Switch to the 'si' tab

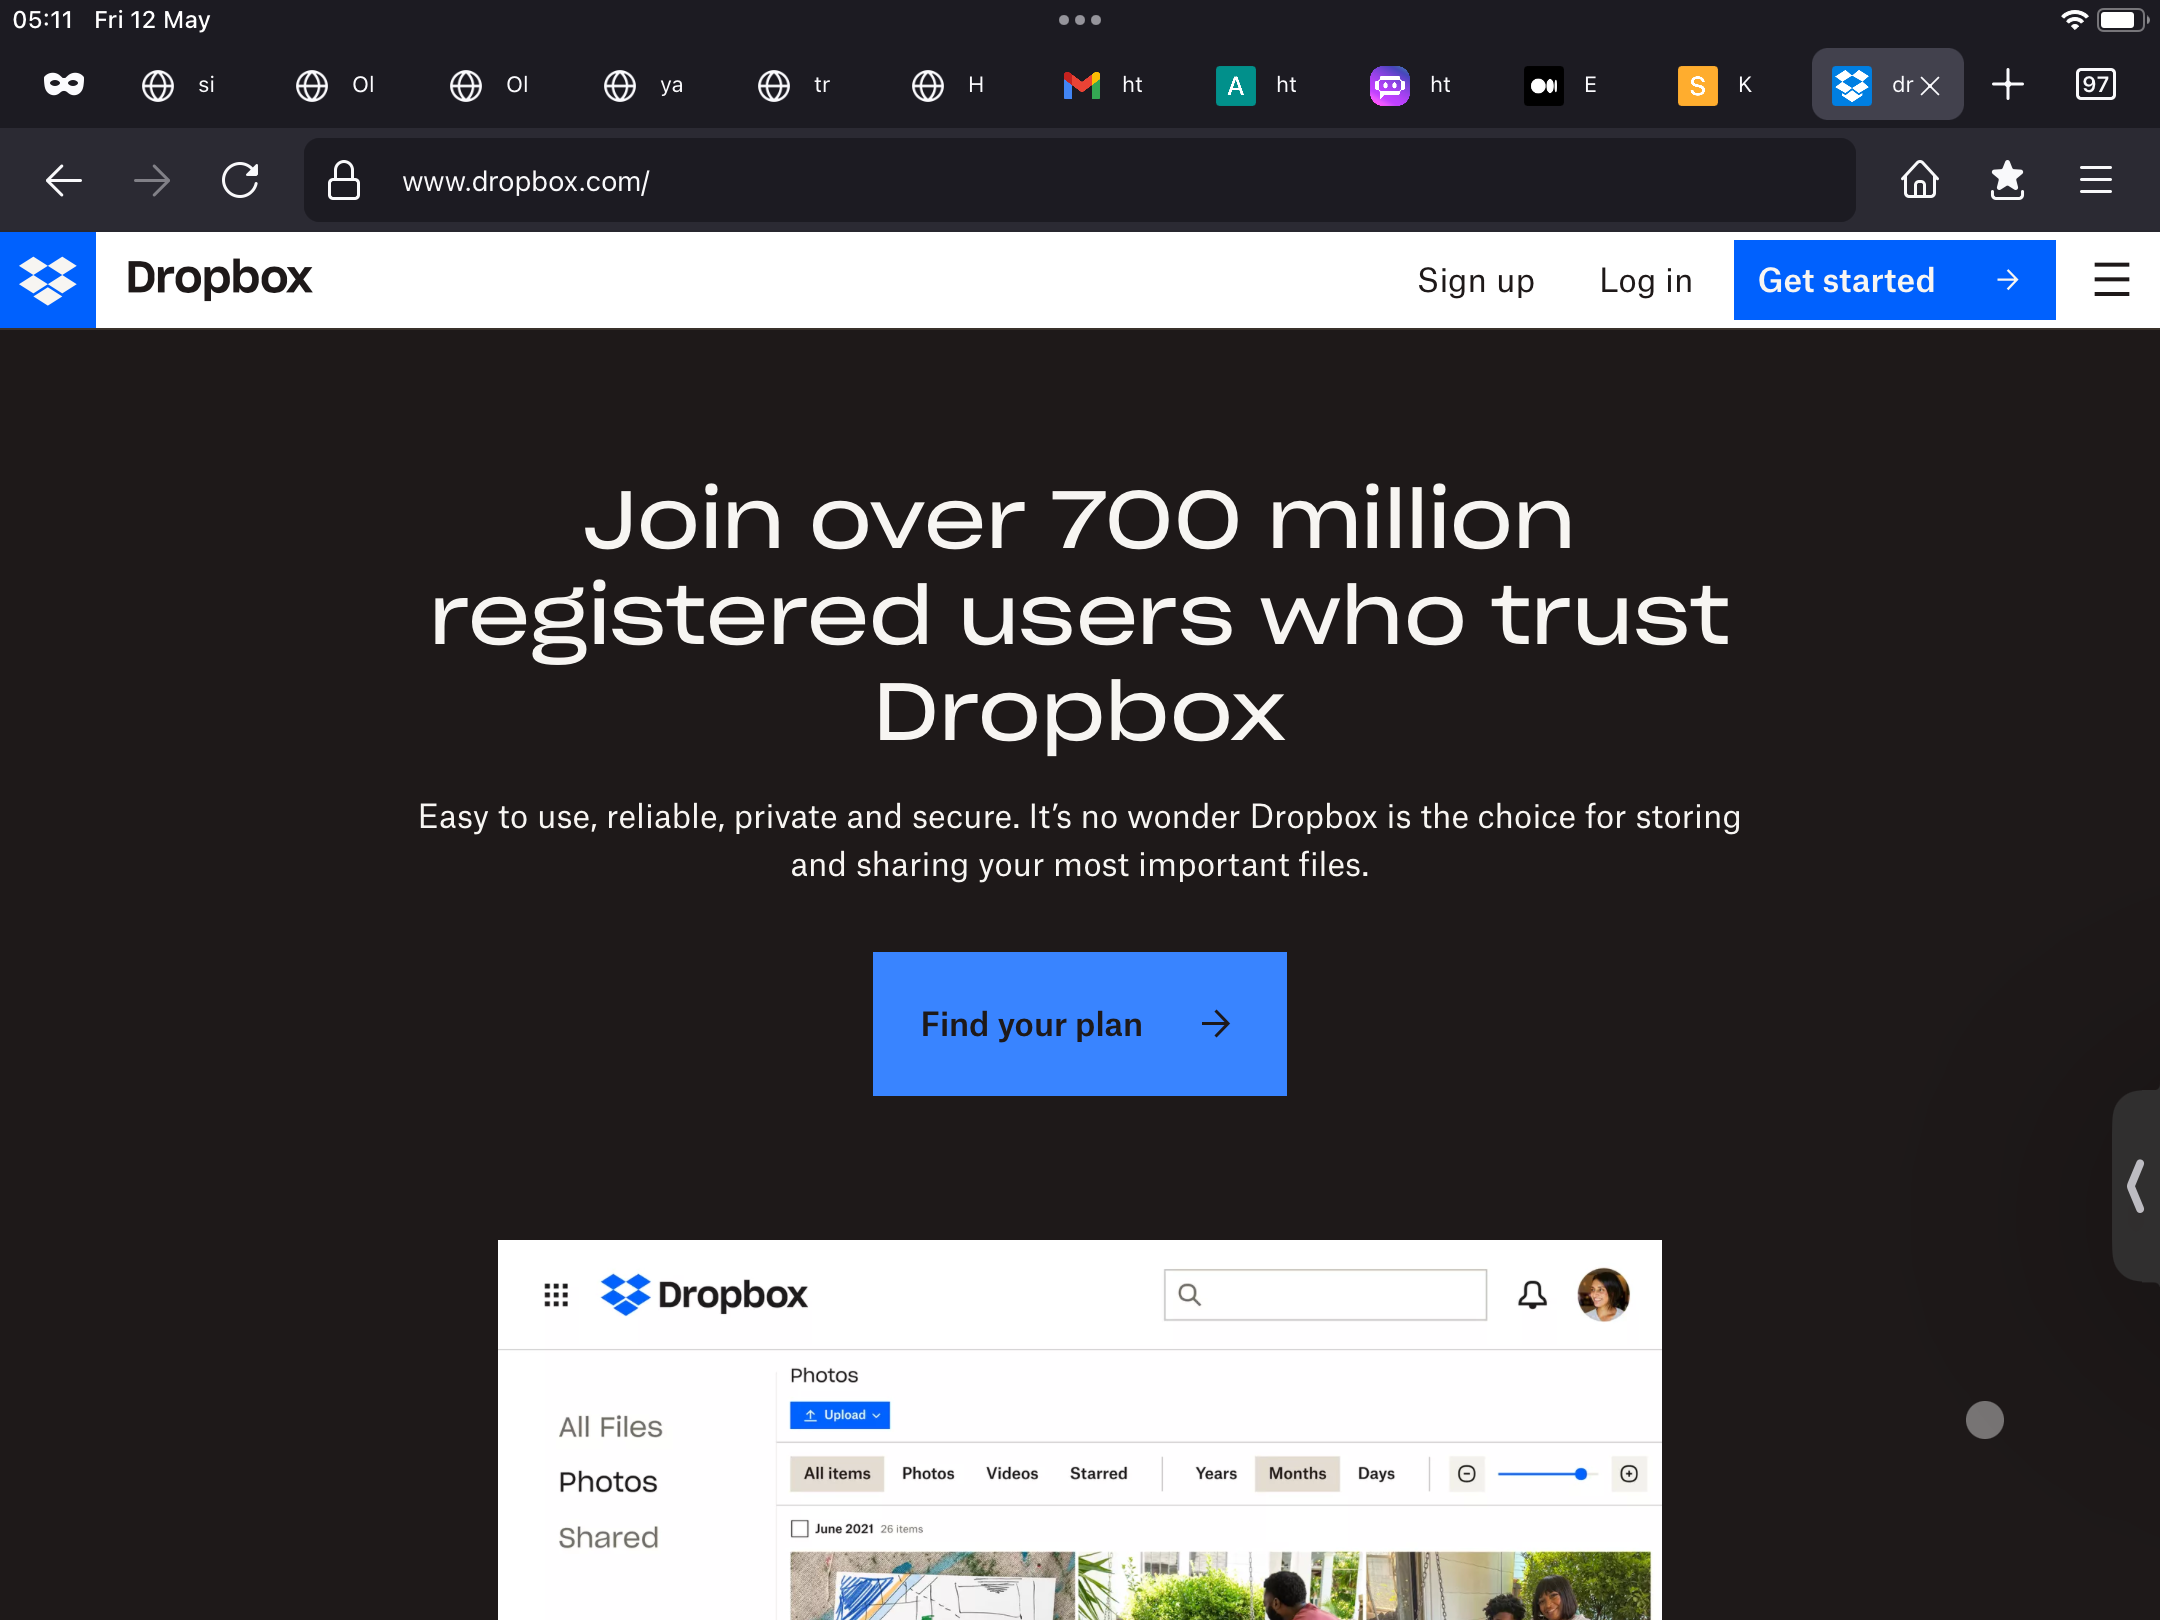tap(180, 84)
